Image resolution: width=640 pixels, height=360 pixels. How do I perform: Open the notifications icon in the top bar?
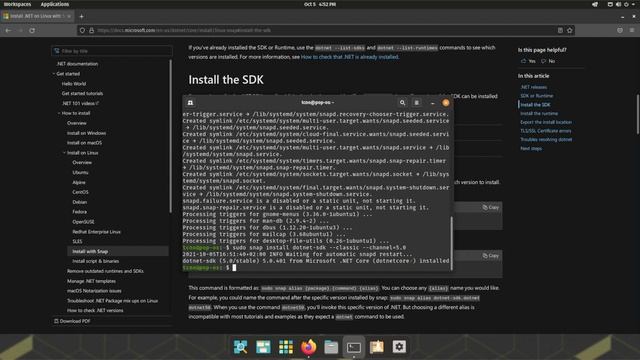pos(595,4)
